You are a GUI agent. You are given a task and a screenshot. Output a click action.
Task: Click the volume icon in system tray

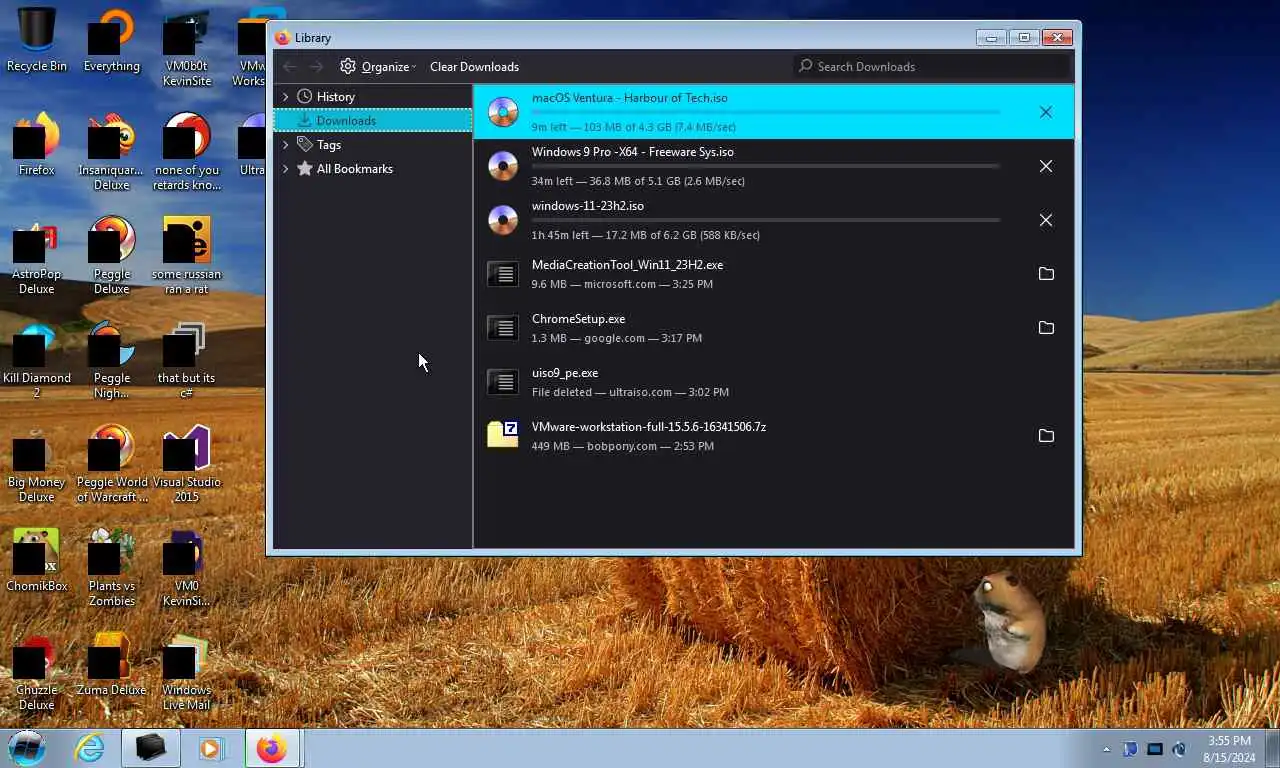[1179, 749]
